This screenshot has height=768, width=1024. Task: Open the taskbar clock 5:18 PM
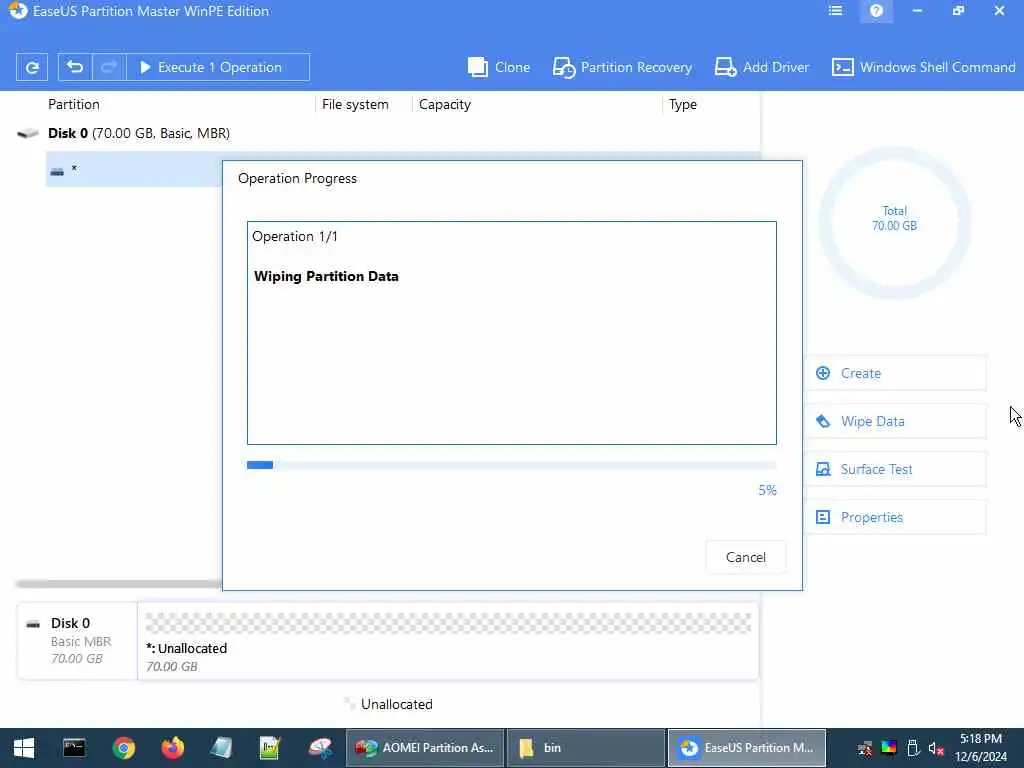tap(981, 748)
